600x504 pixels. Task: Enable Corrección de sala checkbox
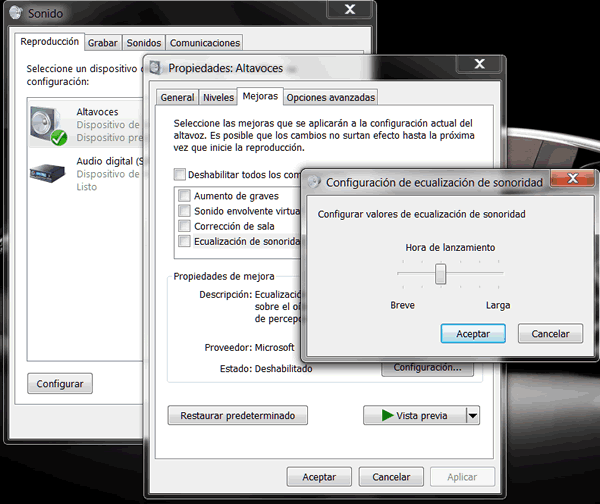[x=184, y=226]
